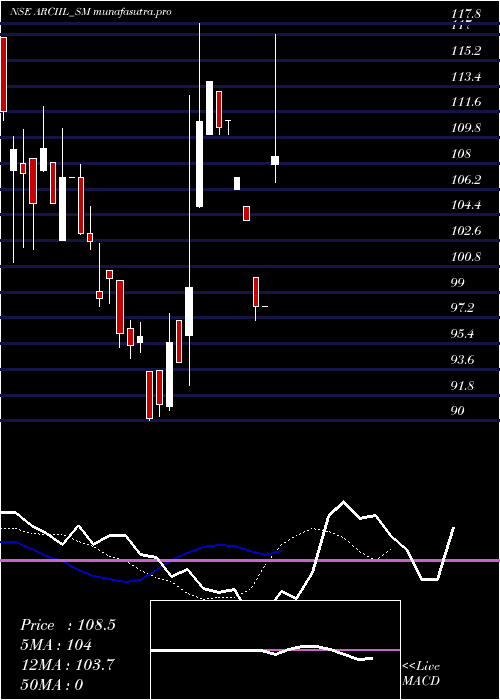Screen dimensions: 500x700
Task: Select the 95.4 price axis label
Action: point(464,334)
